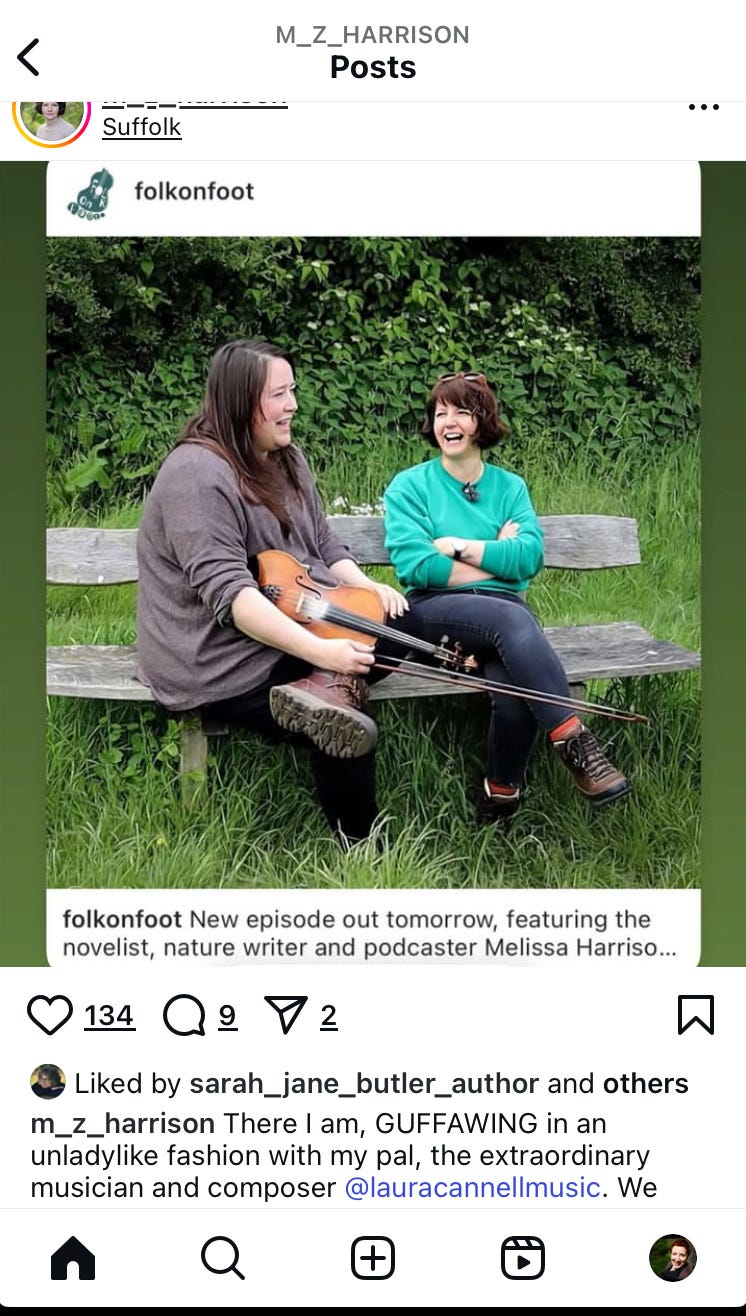
Task: Tap the back arrow icon
Action: click(29, 57)
